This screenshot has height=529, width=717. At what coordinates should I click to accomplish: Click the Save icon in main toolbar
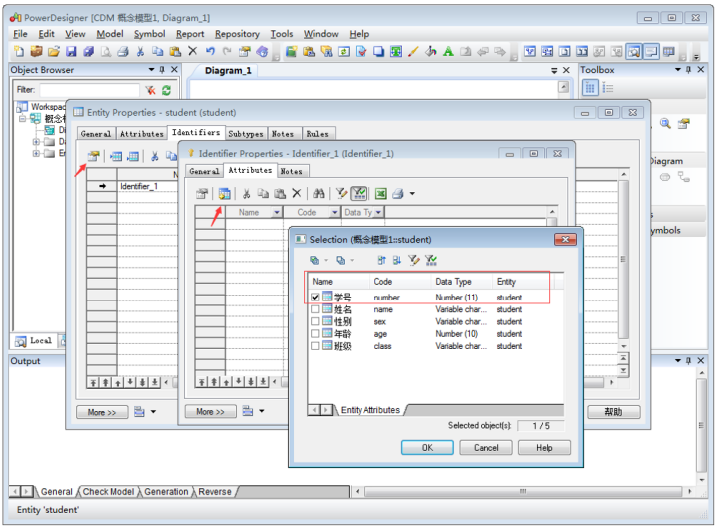[71, 51]
